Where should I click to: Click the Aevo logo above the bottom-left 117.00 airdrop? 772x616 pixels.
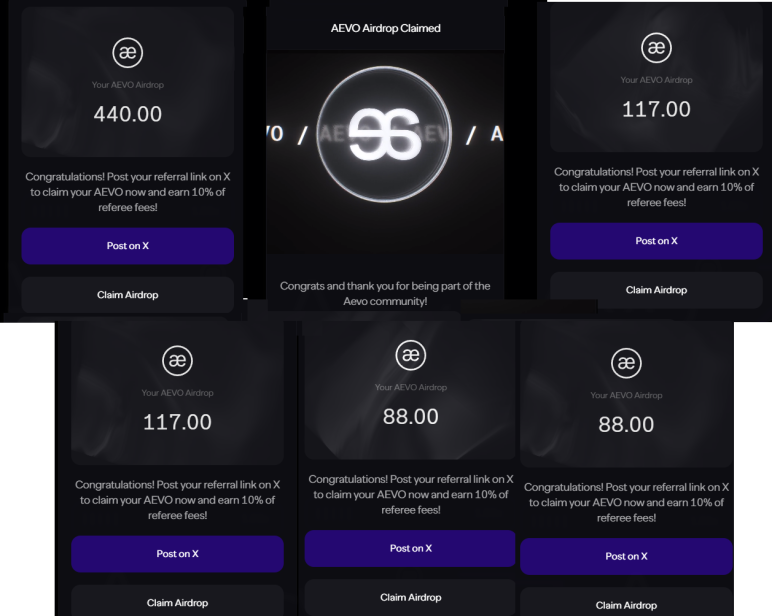(x=177, y=360)
